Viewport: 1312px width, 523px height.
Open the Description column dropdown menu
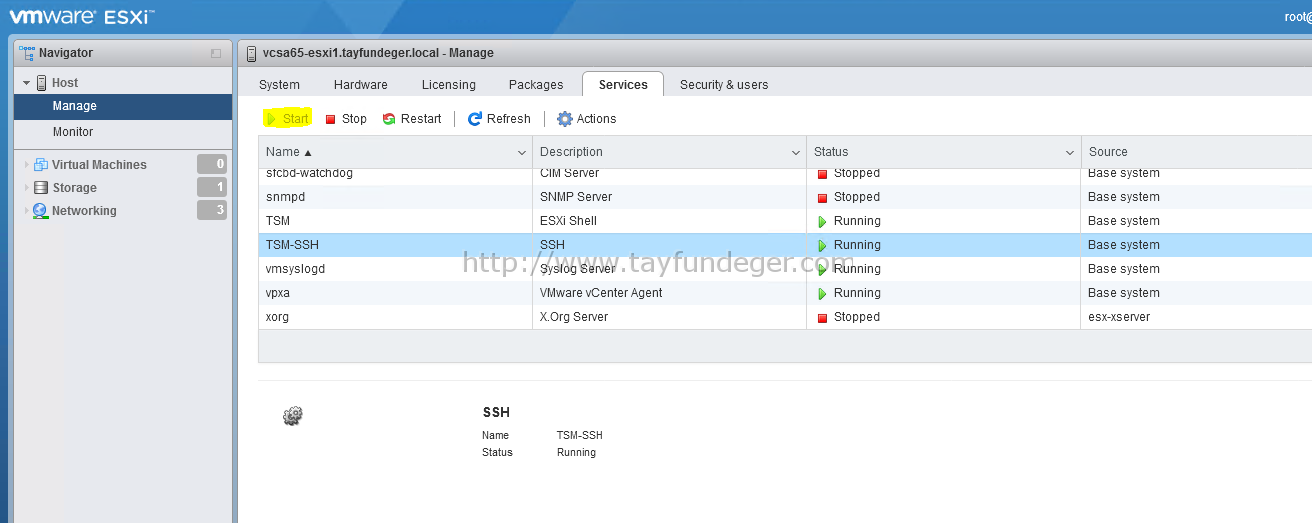coord(796,153)
